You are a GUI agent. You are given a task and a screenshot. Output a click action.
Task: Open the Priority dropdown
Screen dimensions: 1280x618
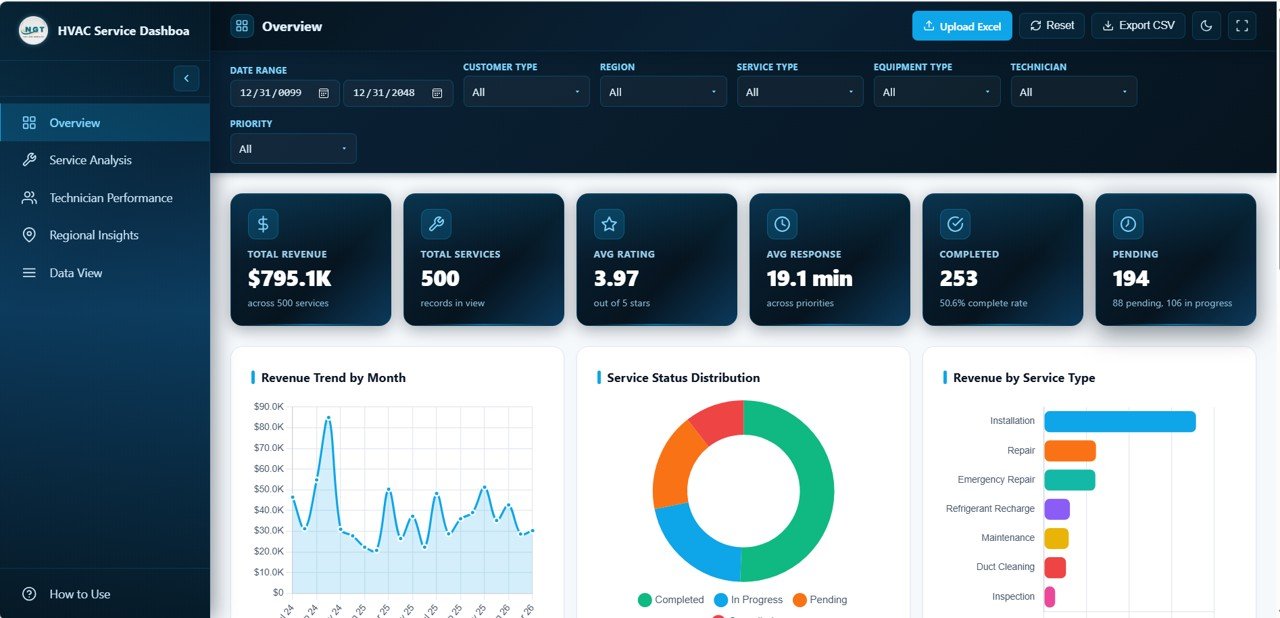(x=293, y=148)
